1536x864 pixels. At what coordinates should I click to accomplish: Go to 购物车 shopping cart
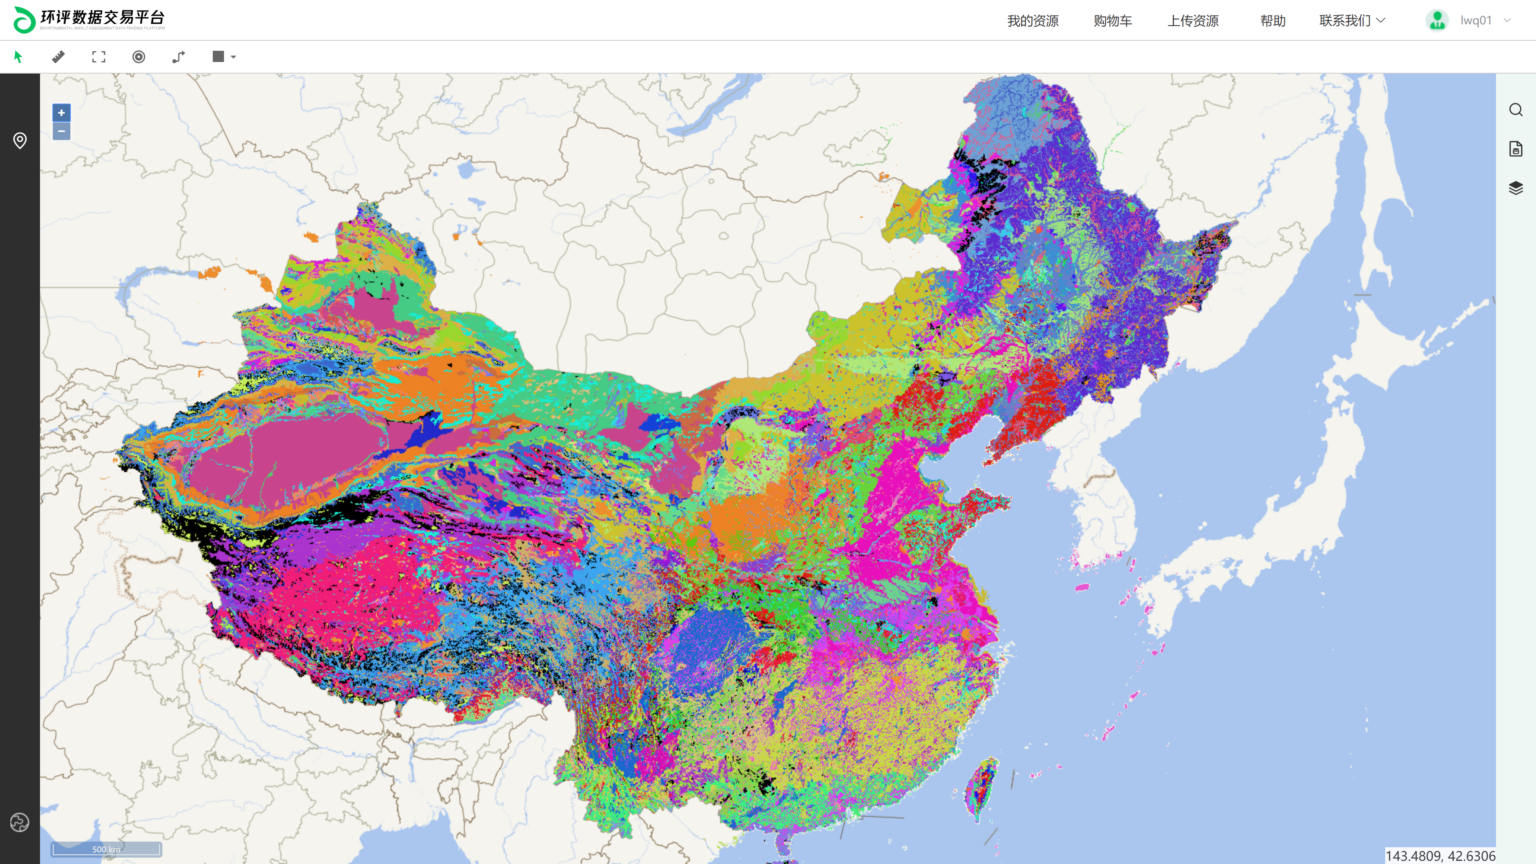[1112, 21]
